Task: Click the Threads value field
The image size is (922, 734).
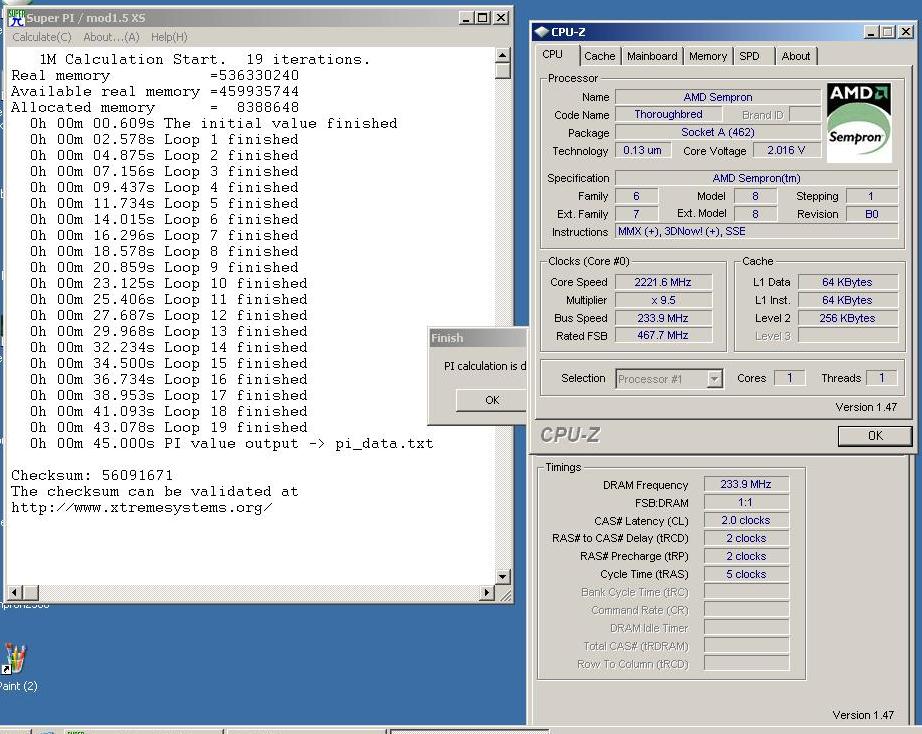Action: (881, 378)
